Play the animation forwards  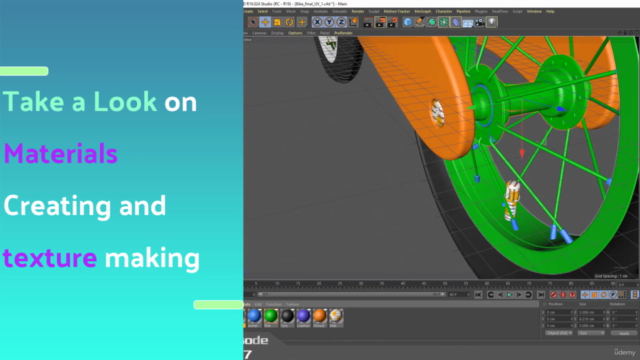pyautogui.click(x=509, y=295)
